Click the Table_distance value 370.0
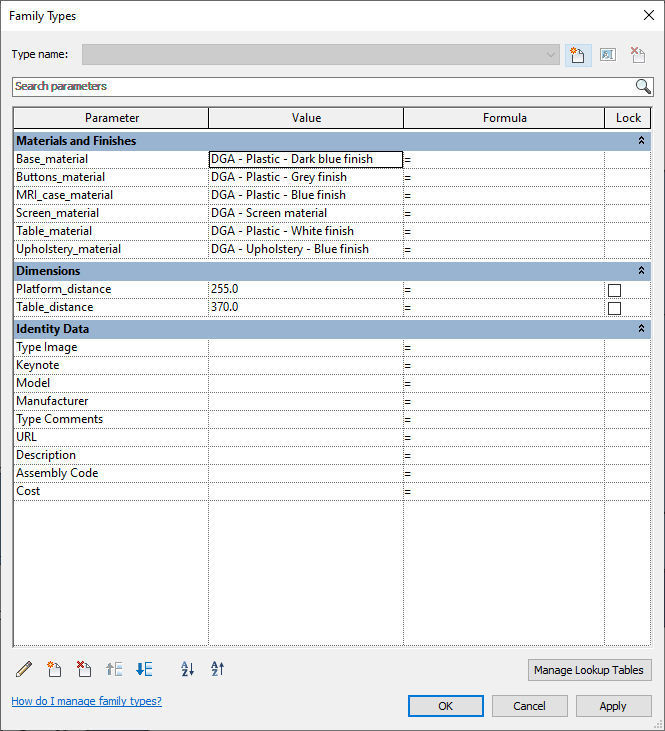 click(x=306, y=307)
